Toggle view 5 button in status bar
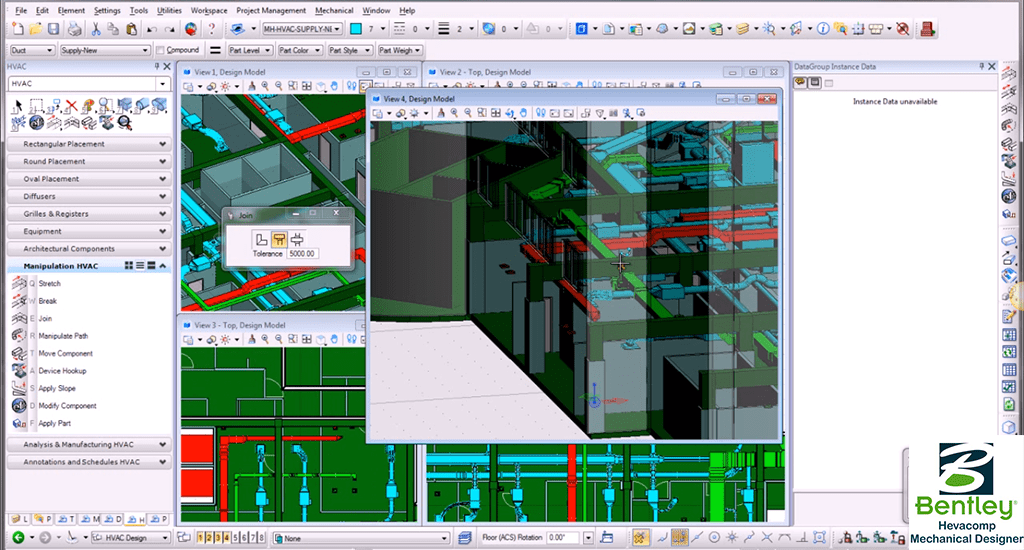The image size is (1024, 550). pos(235,538)
